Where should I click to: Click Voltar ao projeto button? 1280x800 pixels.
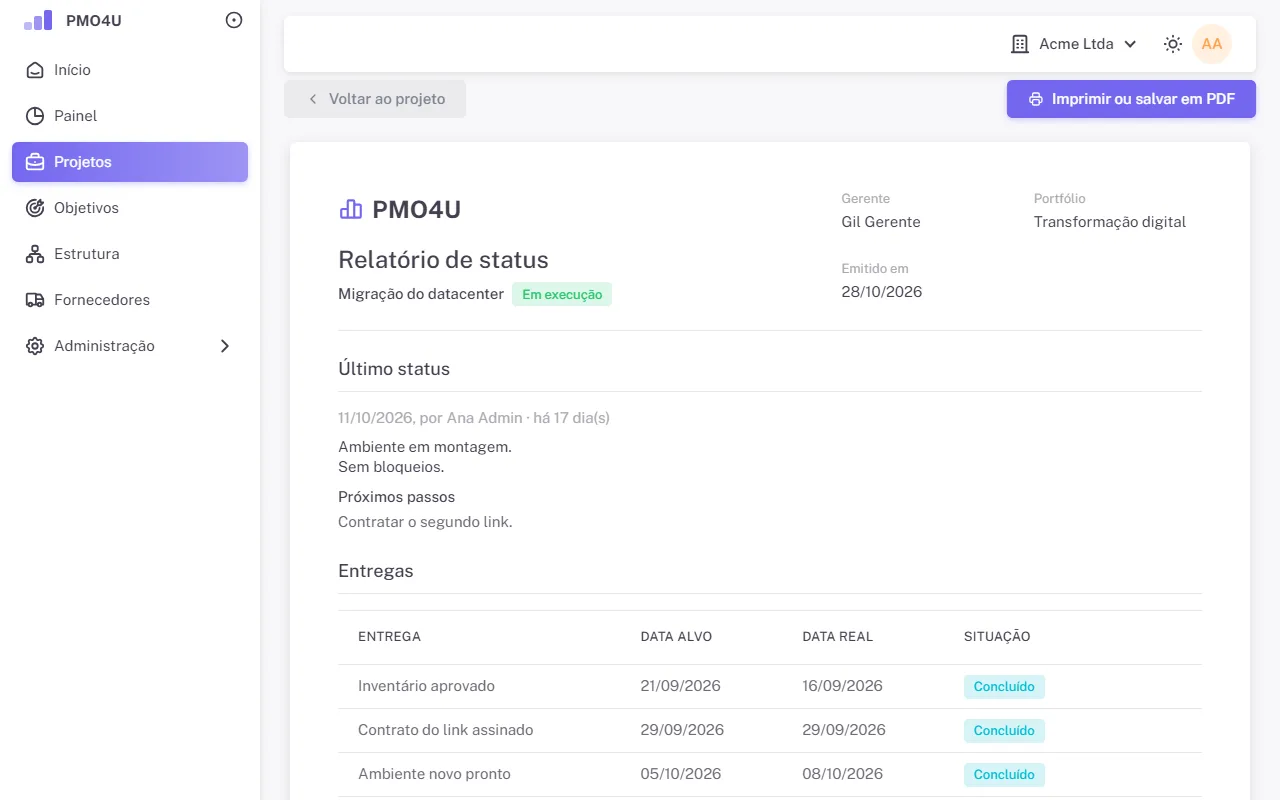[x=375, y=99]
